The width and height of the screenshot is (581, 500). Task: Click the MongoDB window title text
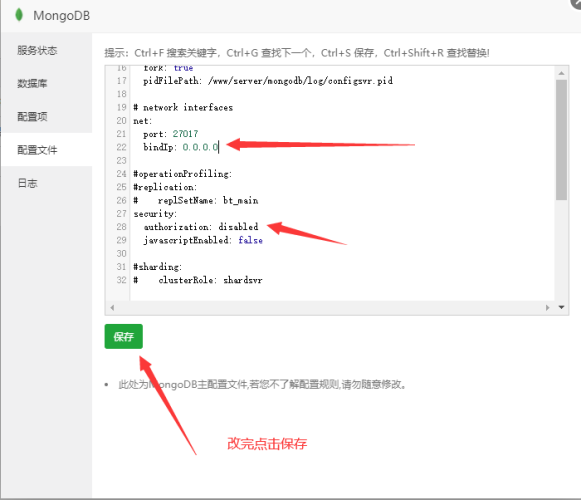tap(62, 16)
